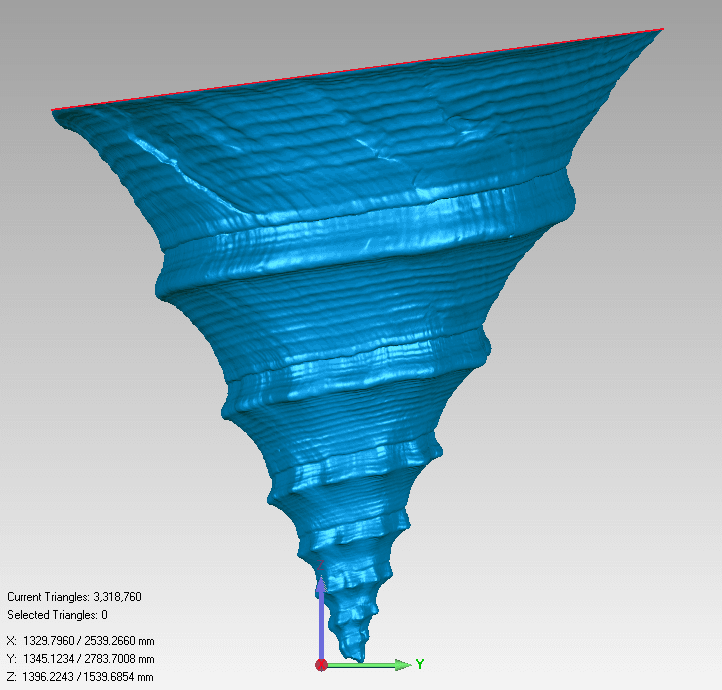Click the left corner of the red boundary edge
This screenshot has height=690, width=722.
(x=54, y=110)
